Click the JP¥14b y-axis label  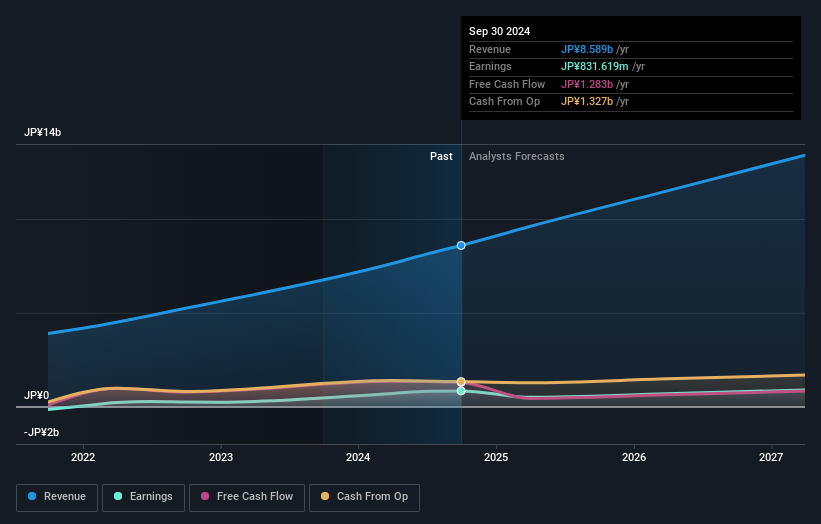42,132
